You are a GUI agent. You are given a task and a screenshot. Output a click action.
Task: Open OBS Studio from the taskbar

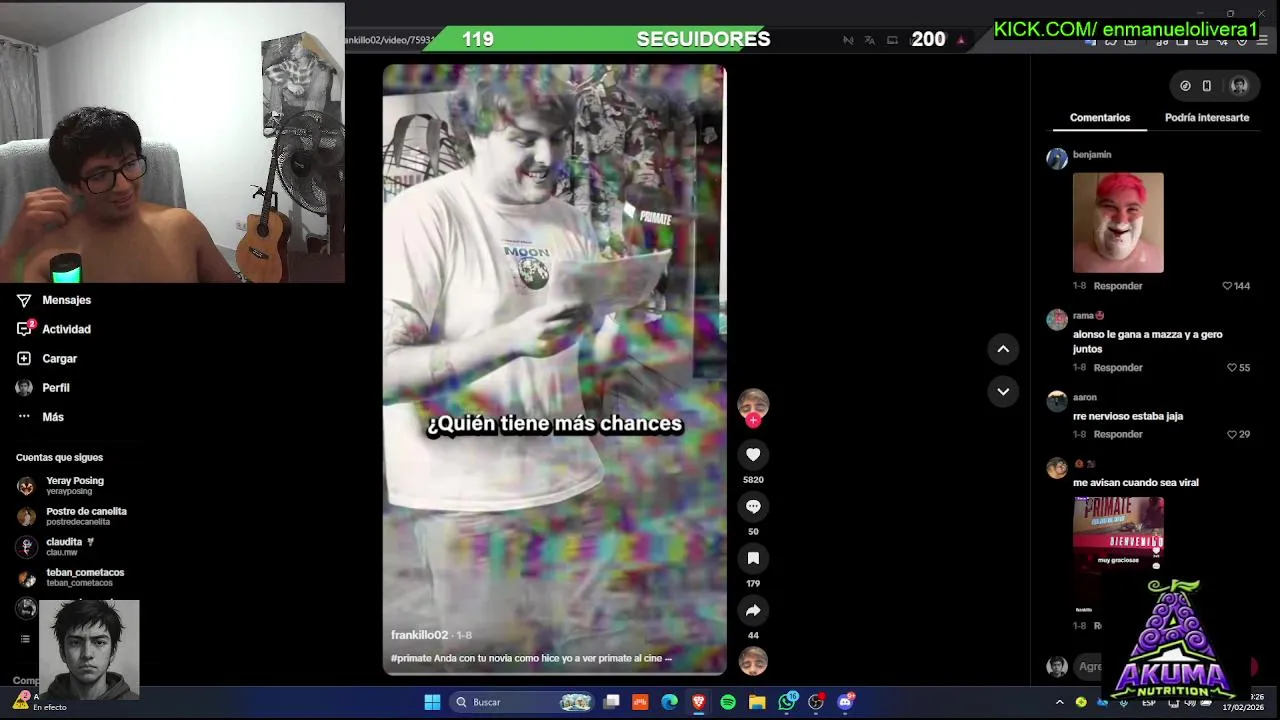[816, 702]
